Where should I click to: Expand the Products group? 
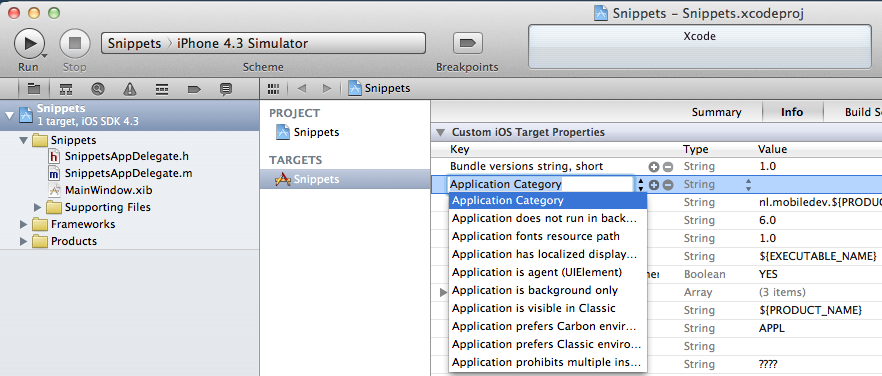coord(23,241)
